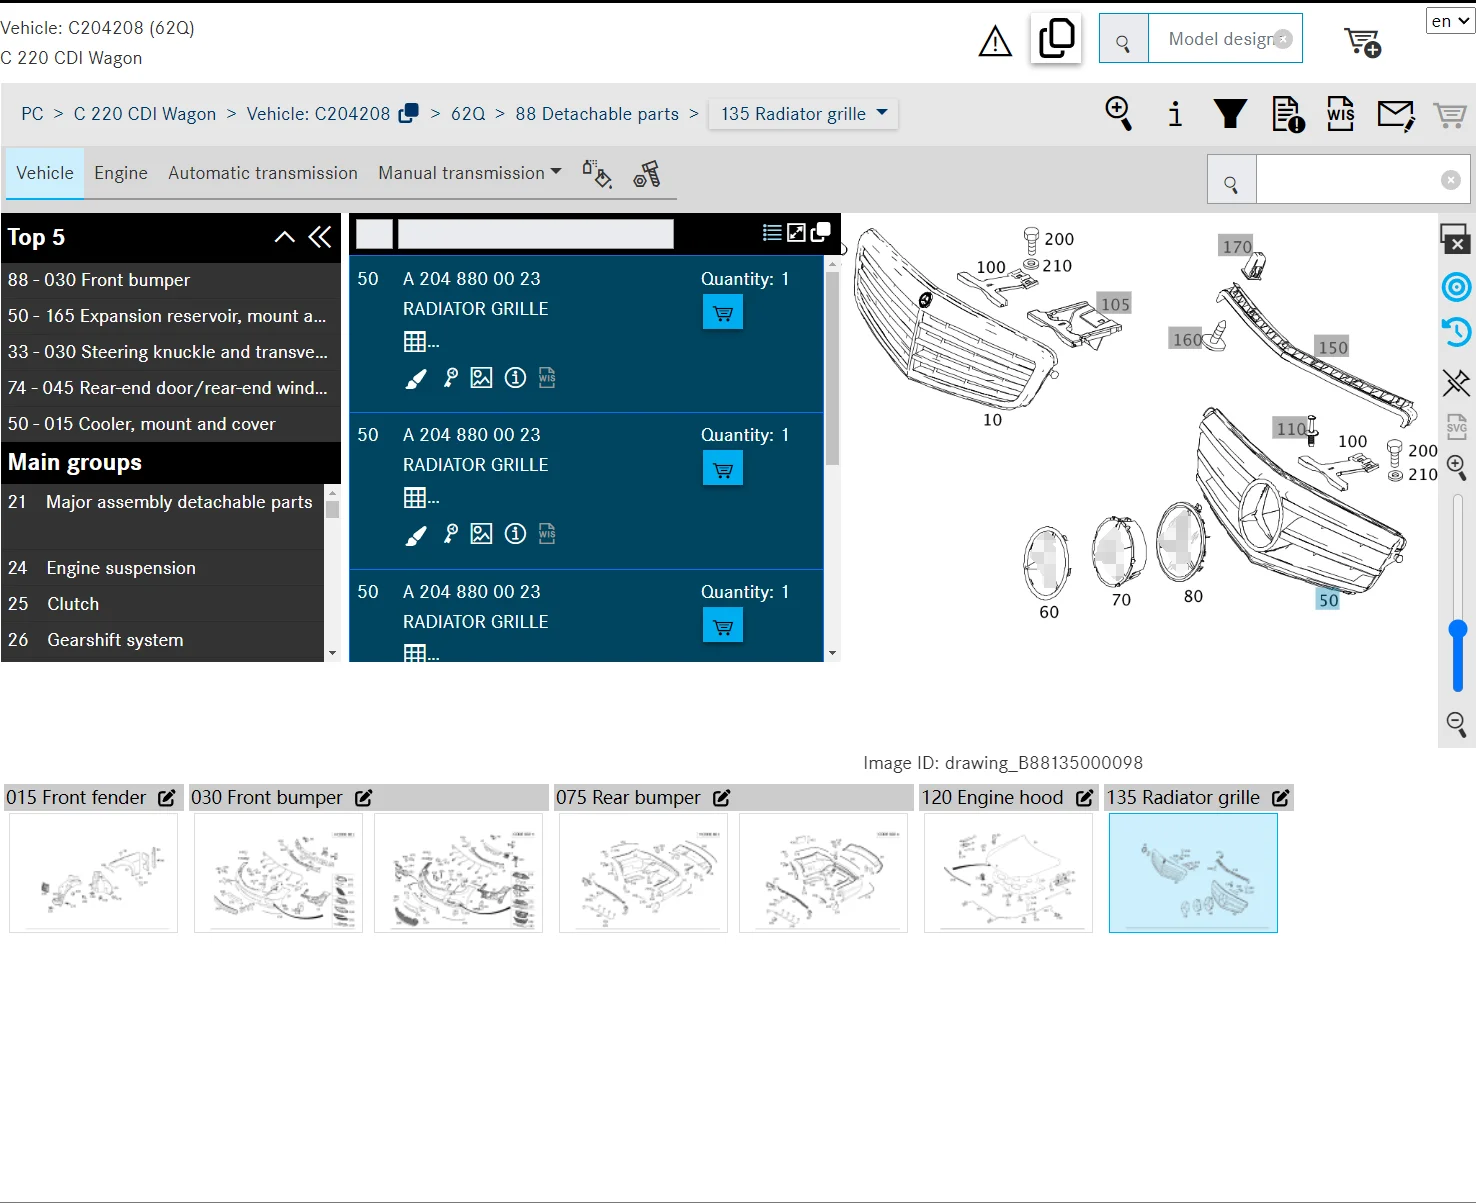1476x1203 pixels.
Task: Select callout 105 in the drawing
Action: (x=1115, y=304)
